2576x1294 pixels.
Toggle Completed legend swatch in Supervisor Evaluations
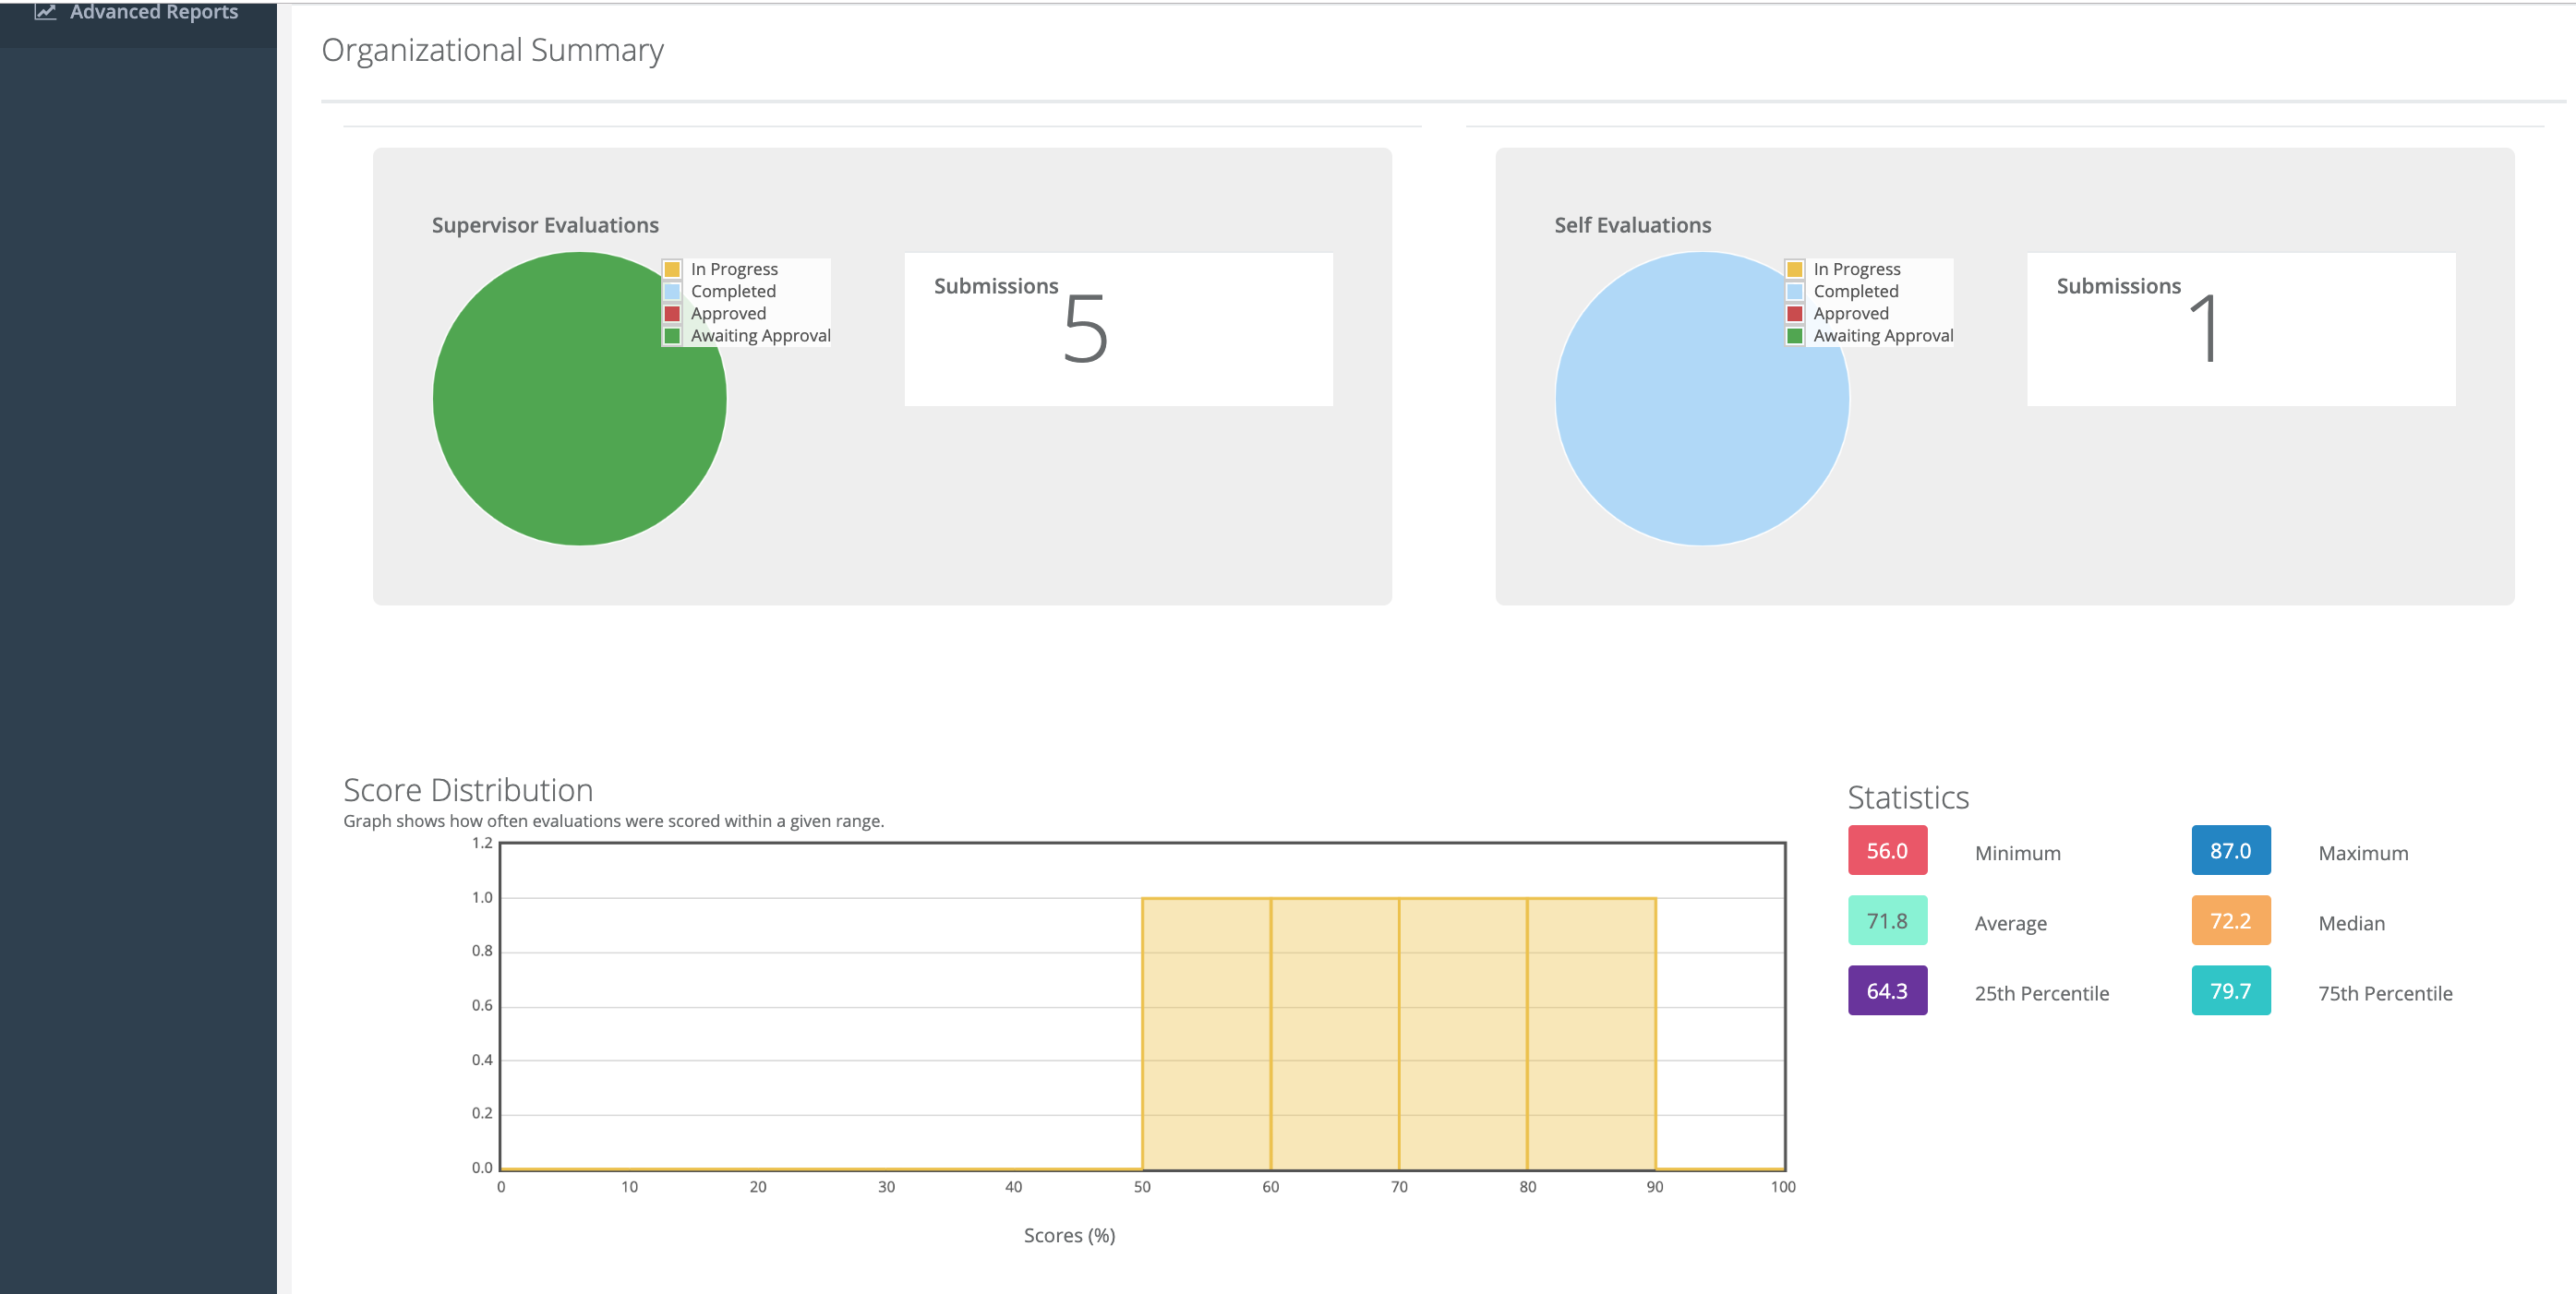click(x=672, y=291)
